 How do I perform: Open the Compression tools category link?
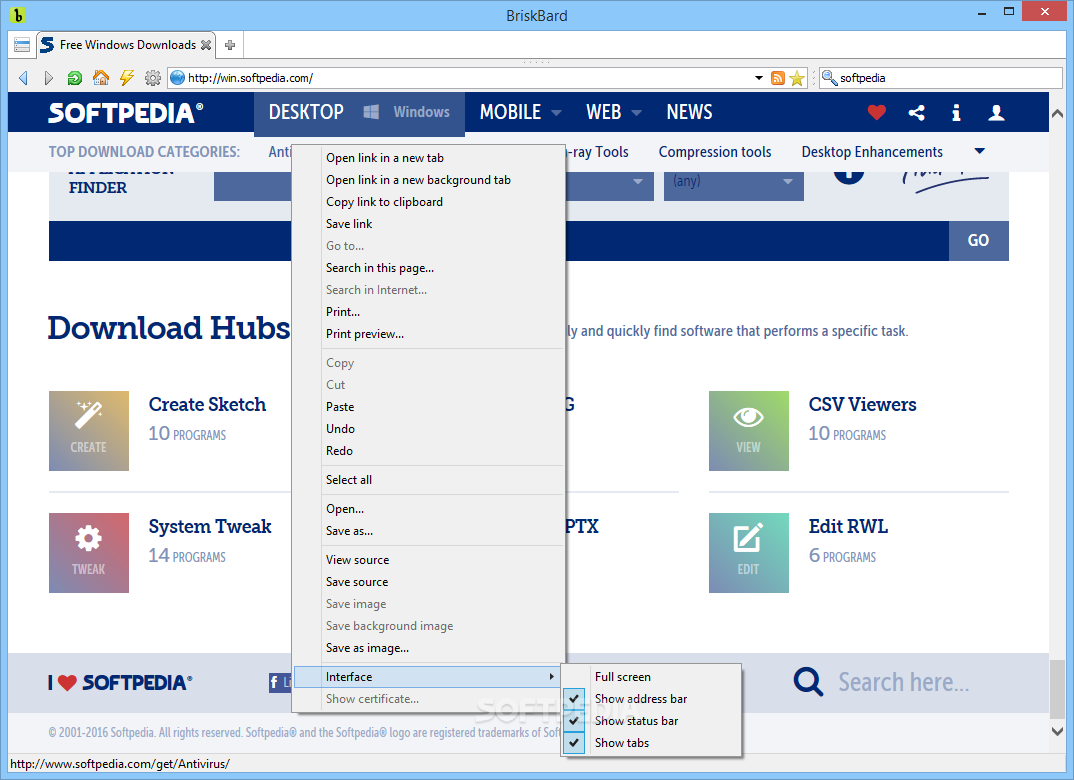click(x=715, y=152)
